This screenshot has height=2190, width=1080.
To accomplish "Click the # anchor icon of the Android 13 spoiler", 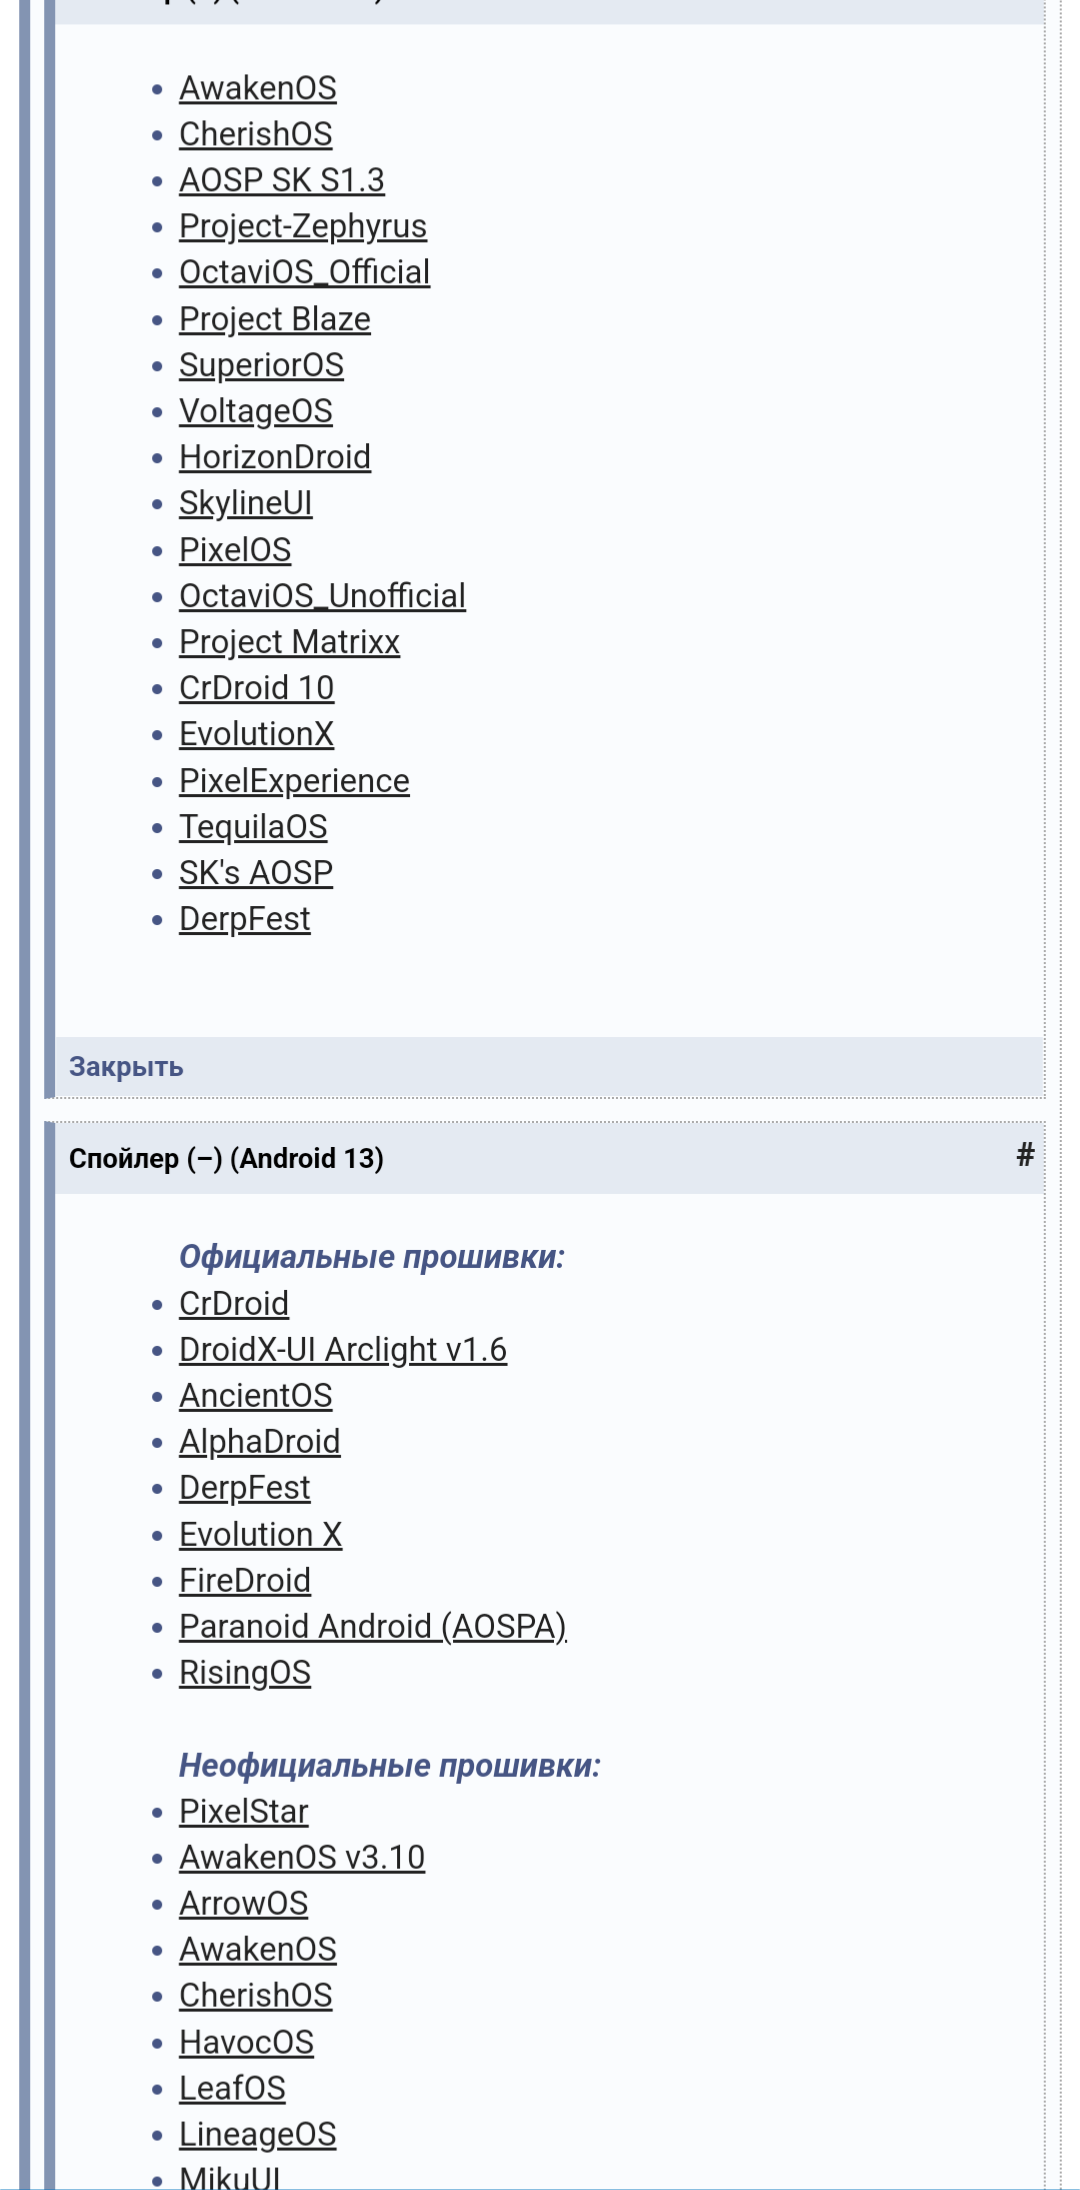I will pos(1024,1156).
